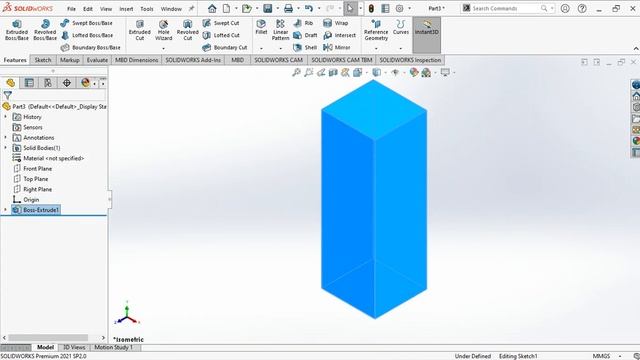Select the Top Plane tree item
Image resolution: width=640 pixels, height=360 pixels.
click(x=31, y=179)
